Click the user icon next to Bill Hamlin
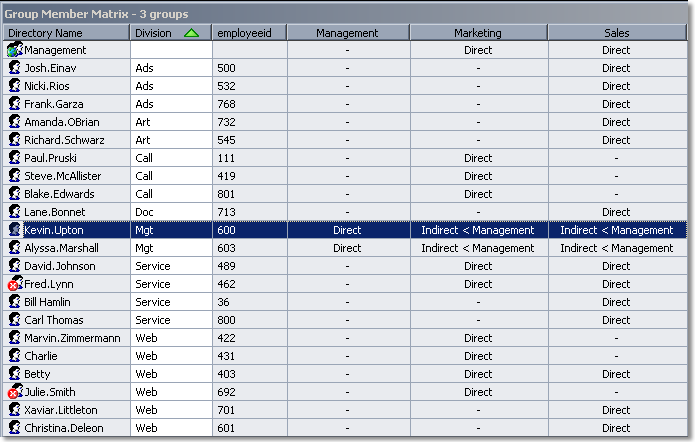The height and width of the screenshot is (442, 695). coord(15,302)
